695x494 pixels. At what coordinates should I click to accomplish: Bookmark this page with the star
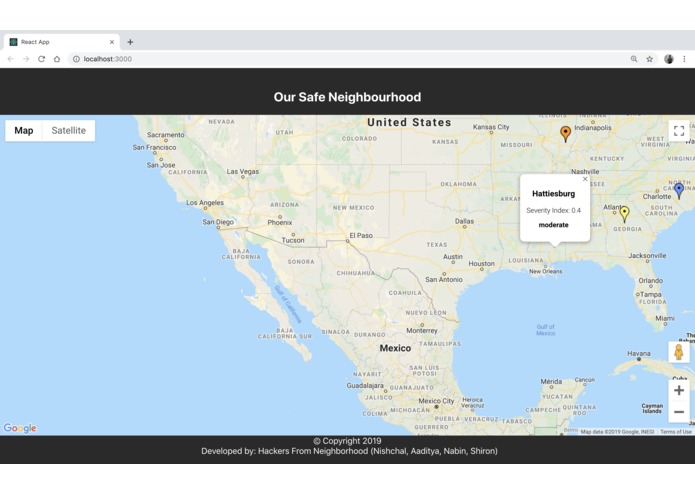point(649,59)
